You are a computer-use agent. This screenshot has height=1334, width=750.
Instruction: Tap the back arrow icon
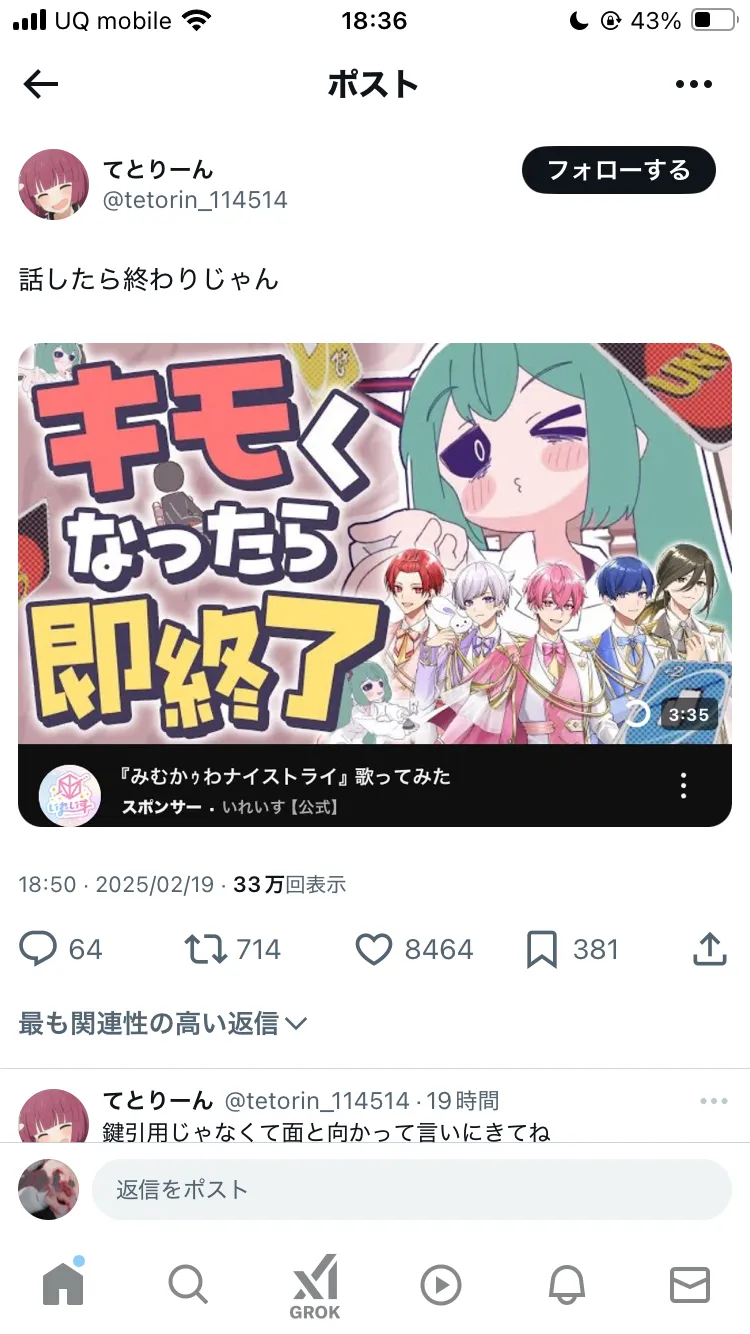41,85
